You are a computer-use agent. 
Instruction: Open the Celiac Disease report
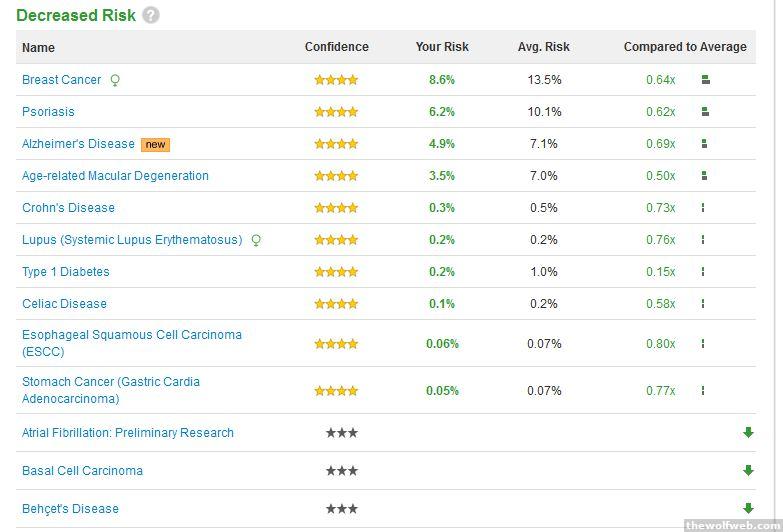(64, 304)
